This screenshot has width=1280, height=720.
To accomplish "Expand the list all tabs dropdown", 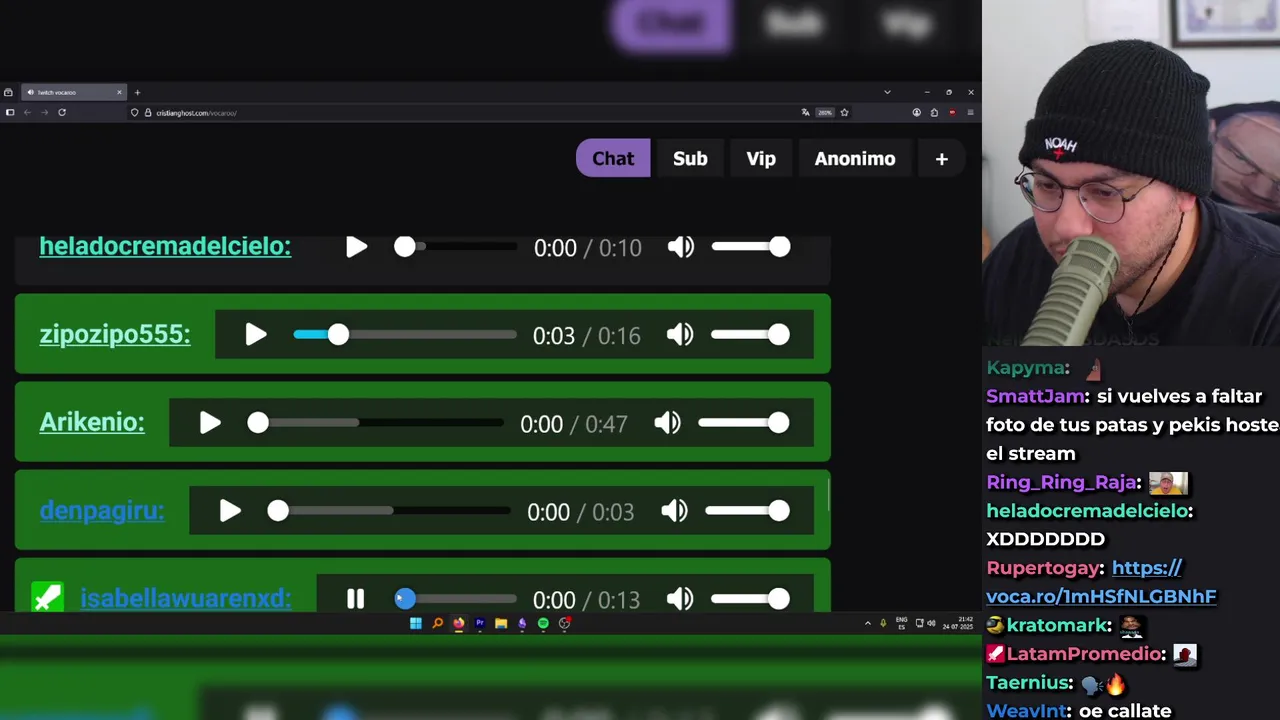I will 887,92.
